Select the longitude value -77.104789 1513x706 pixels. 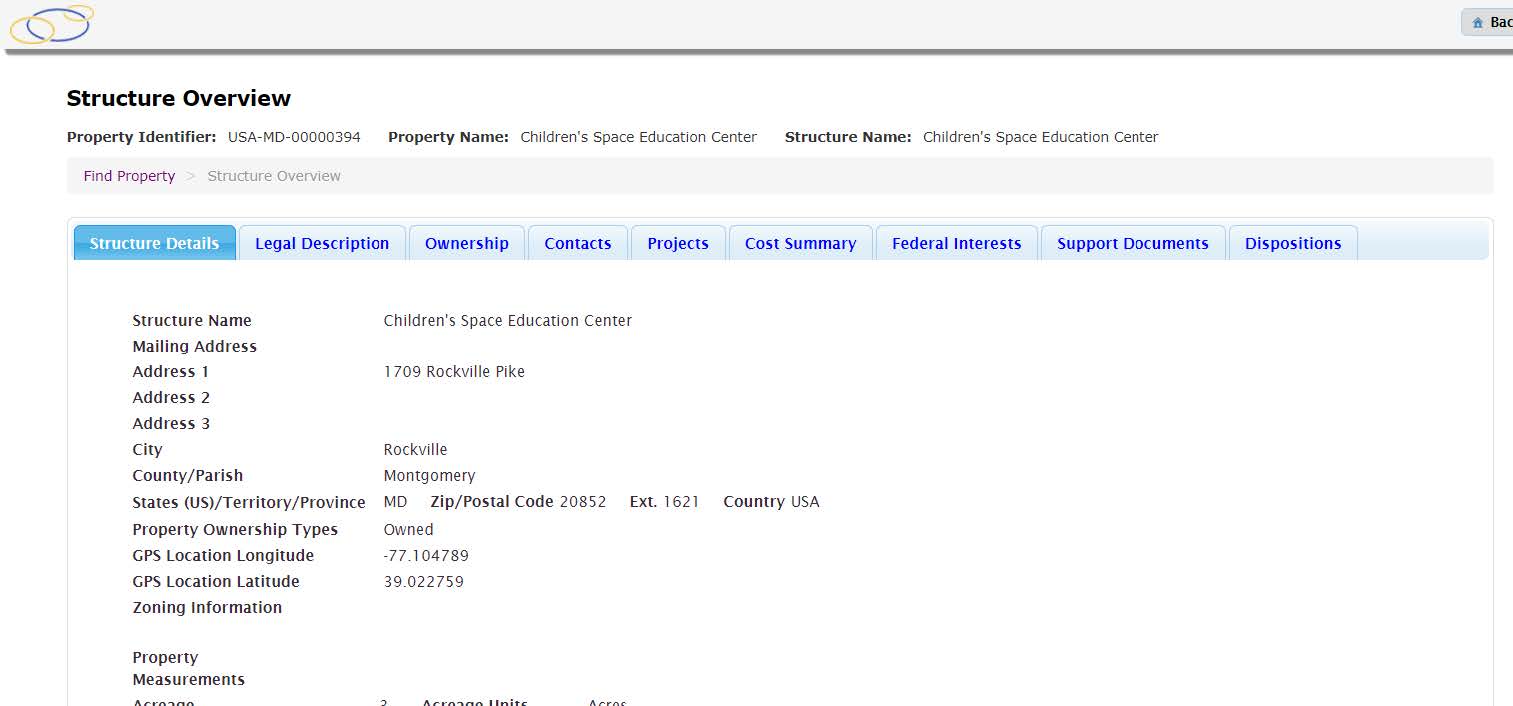426,556
